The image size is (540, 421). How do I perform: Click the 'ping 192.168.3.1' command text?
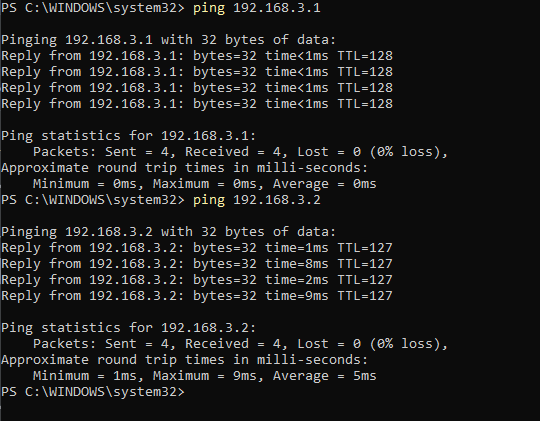[x=257, y=8]
